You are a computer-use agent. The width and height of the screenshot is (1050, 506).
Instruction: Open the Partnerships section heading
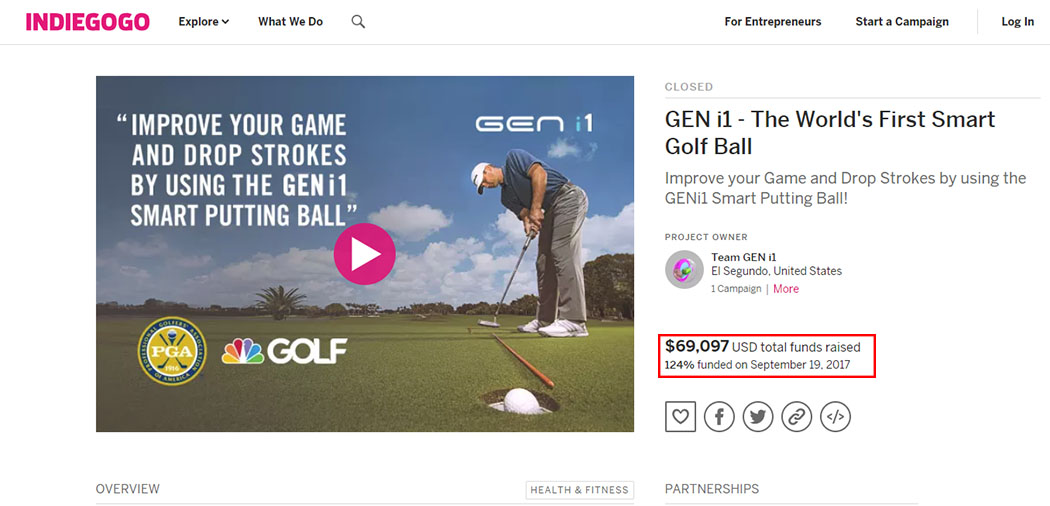click(x=712, y=489)
